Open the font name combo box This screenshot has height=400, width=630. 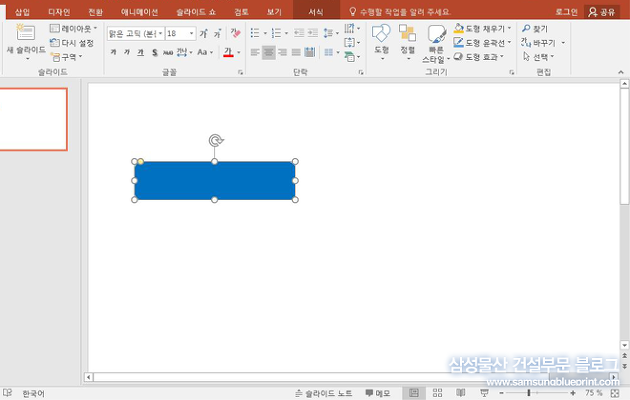click(x=135, y=33)
